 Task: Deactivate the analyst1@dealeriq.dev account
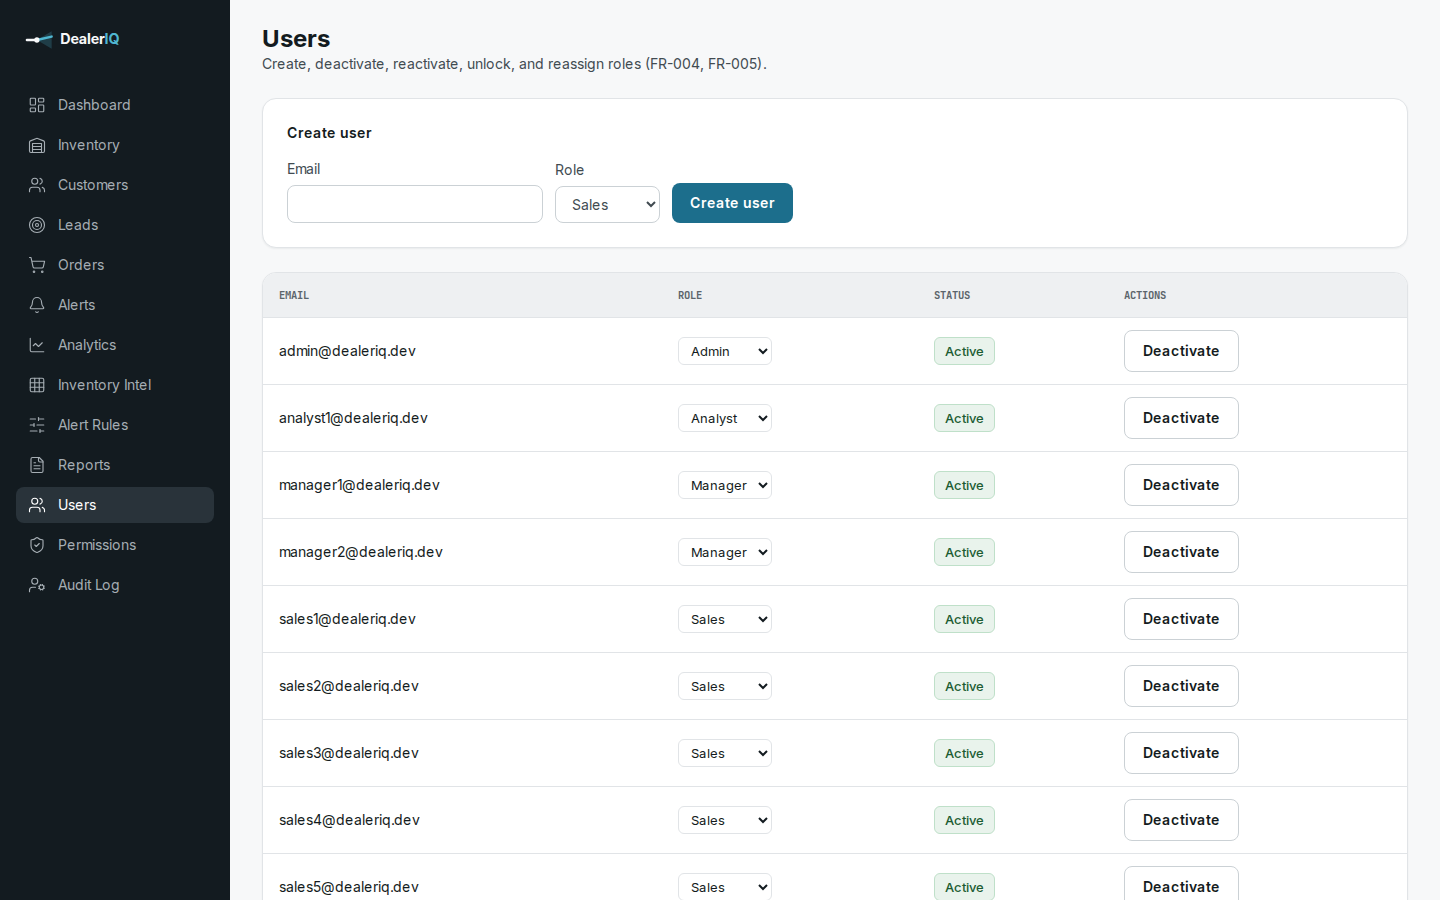coord(1181,418)
